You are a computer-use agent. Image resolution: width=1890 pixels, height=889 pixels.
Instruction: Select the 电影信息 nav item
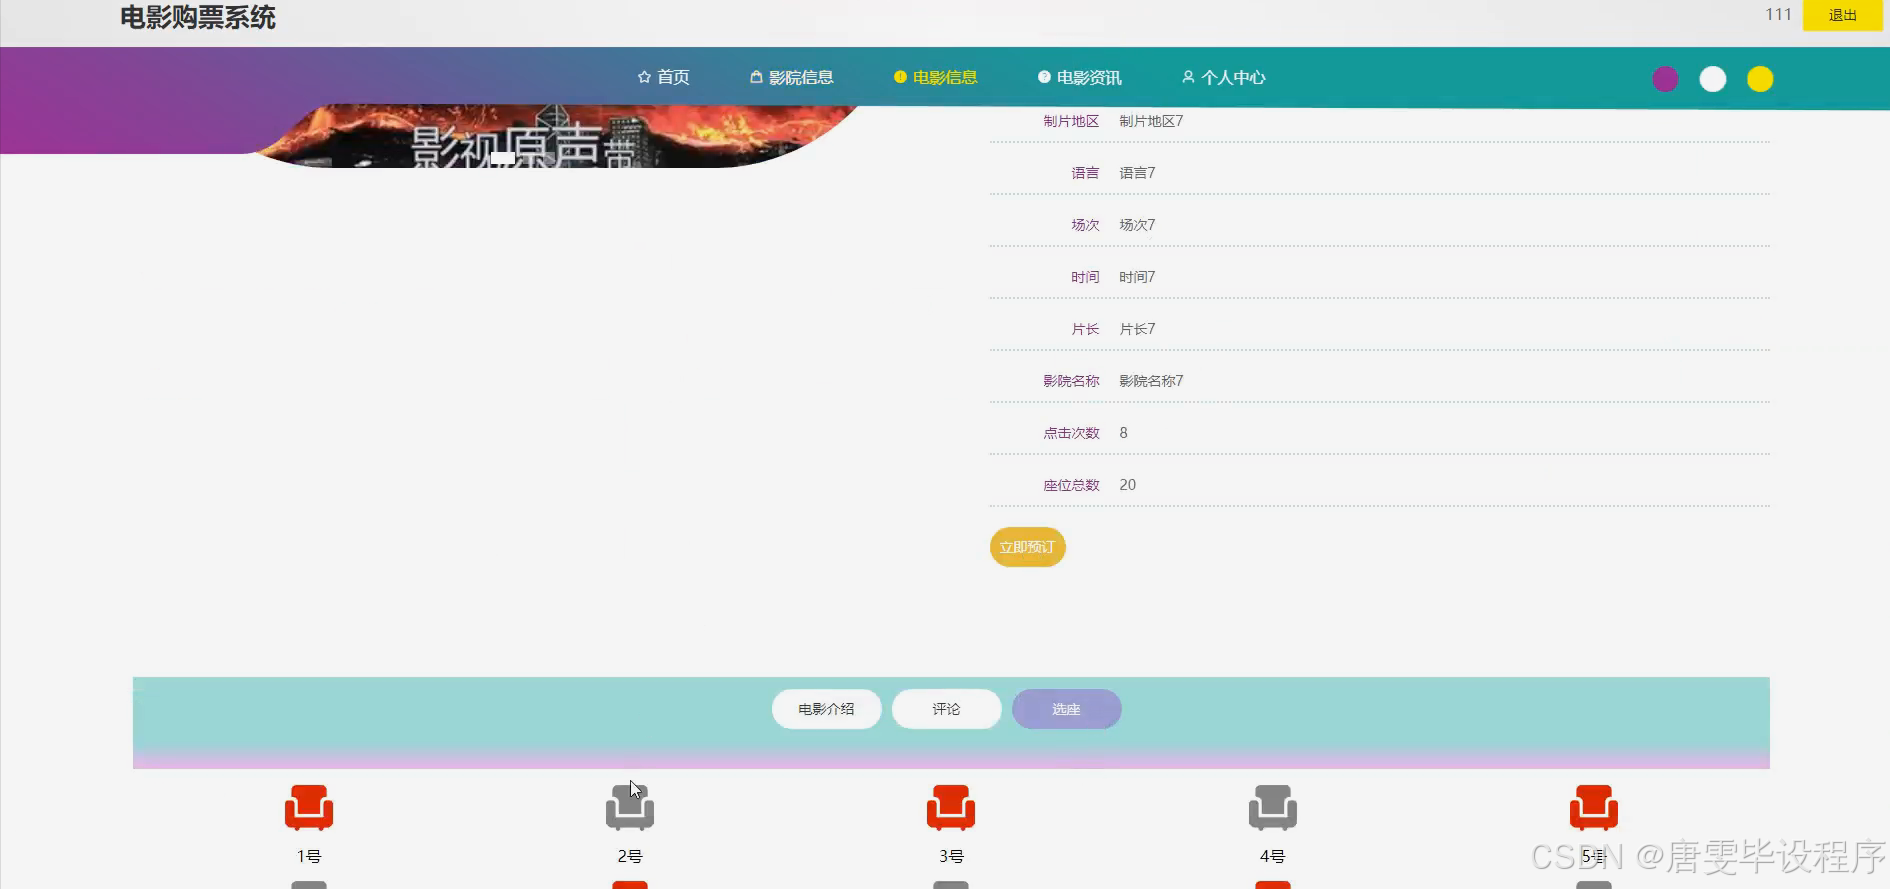[935, 77]
